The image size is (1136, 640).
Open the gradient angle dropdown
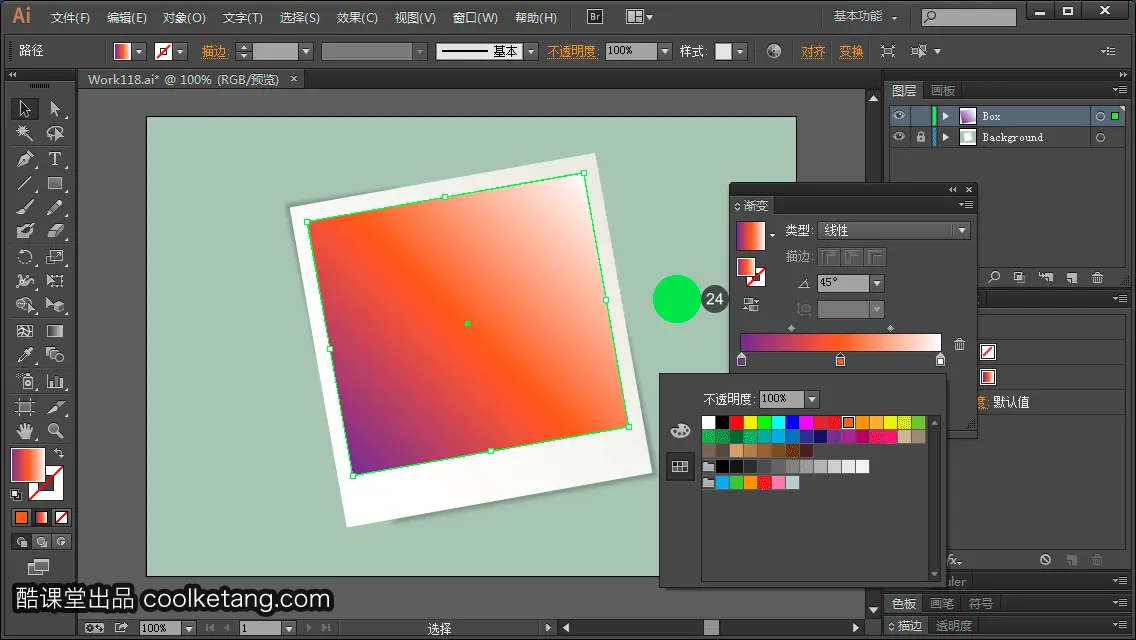click(877, 283)
